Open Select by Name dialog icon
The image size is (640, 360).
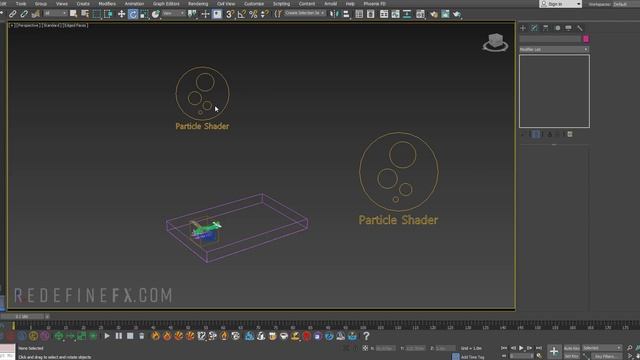[x=85, y=14]
